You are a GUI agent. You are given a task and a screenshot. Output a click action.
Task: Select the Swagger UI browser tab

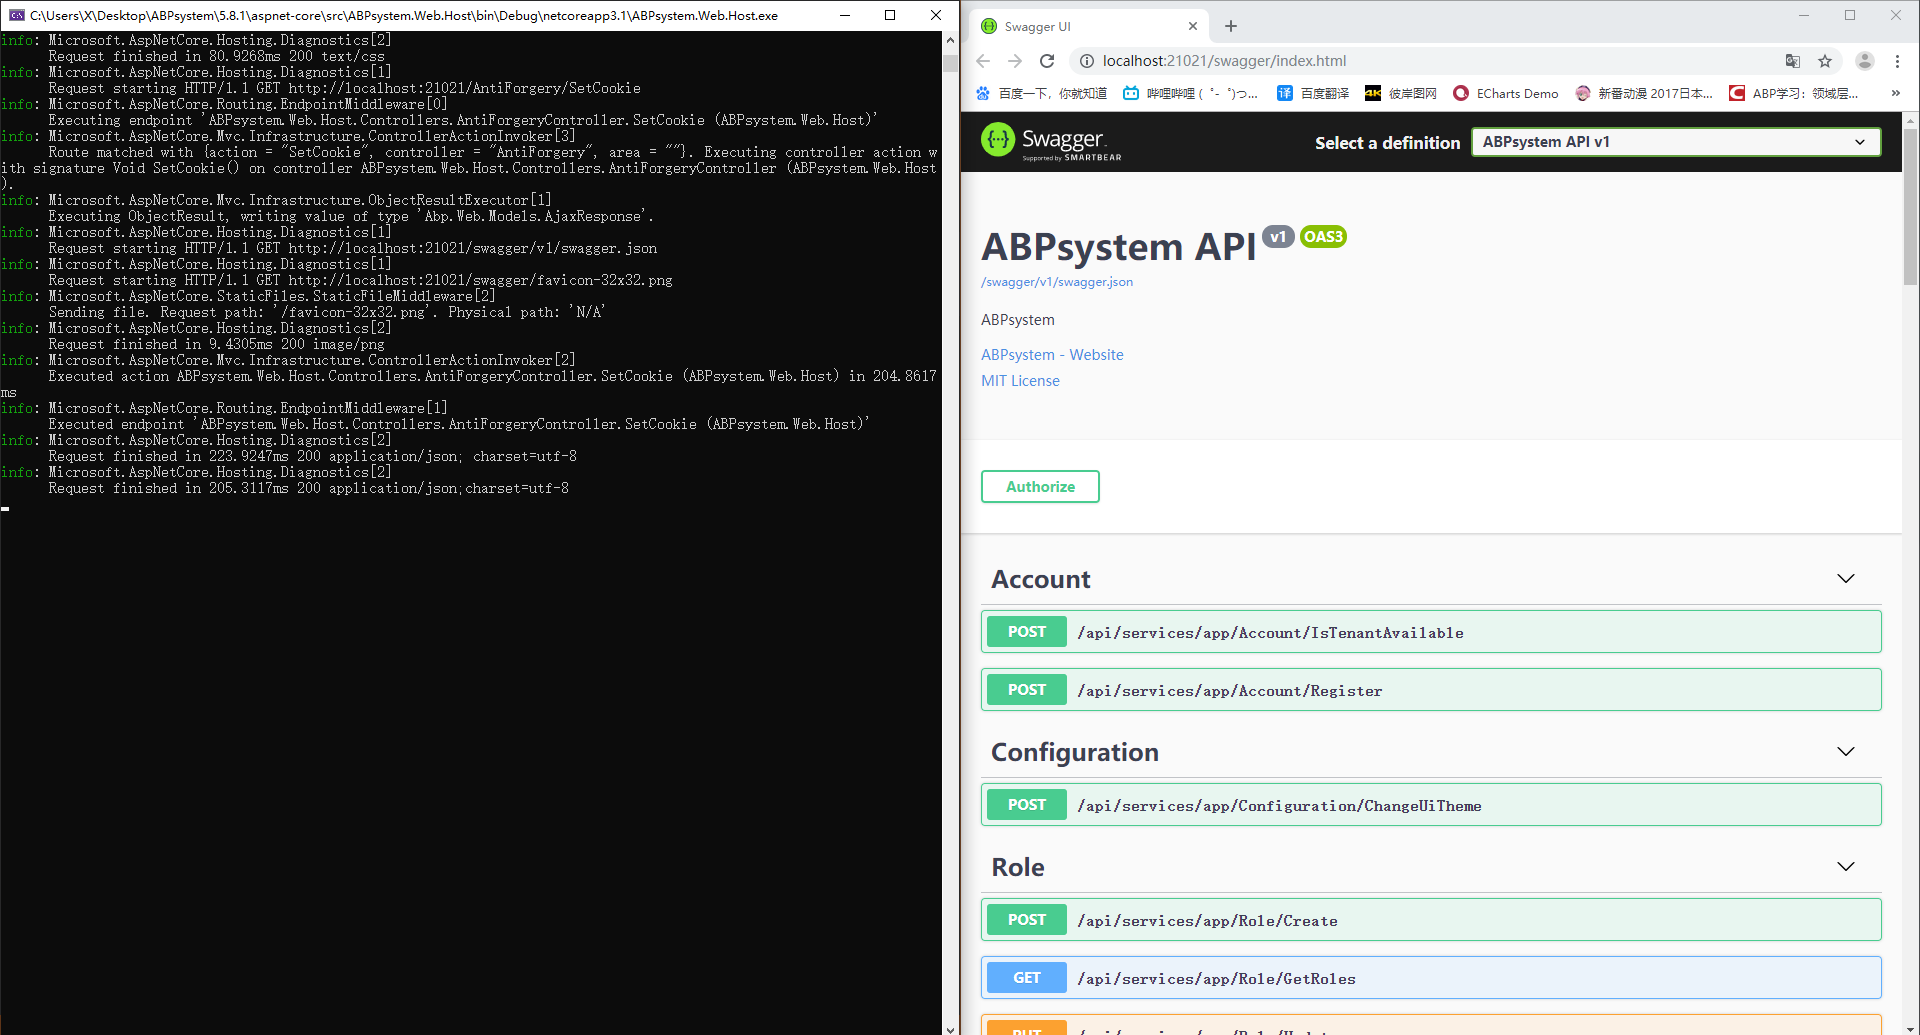[1088, 26]
